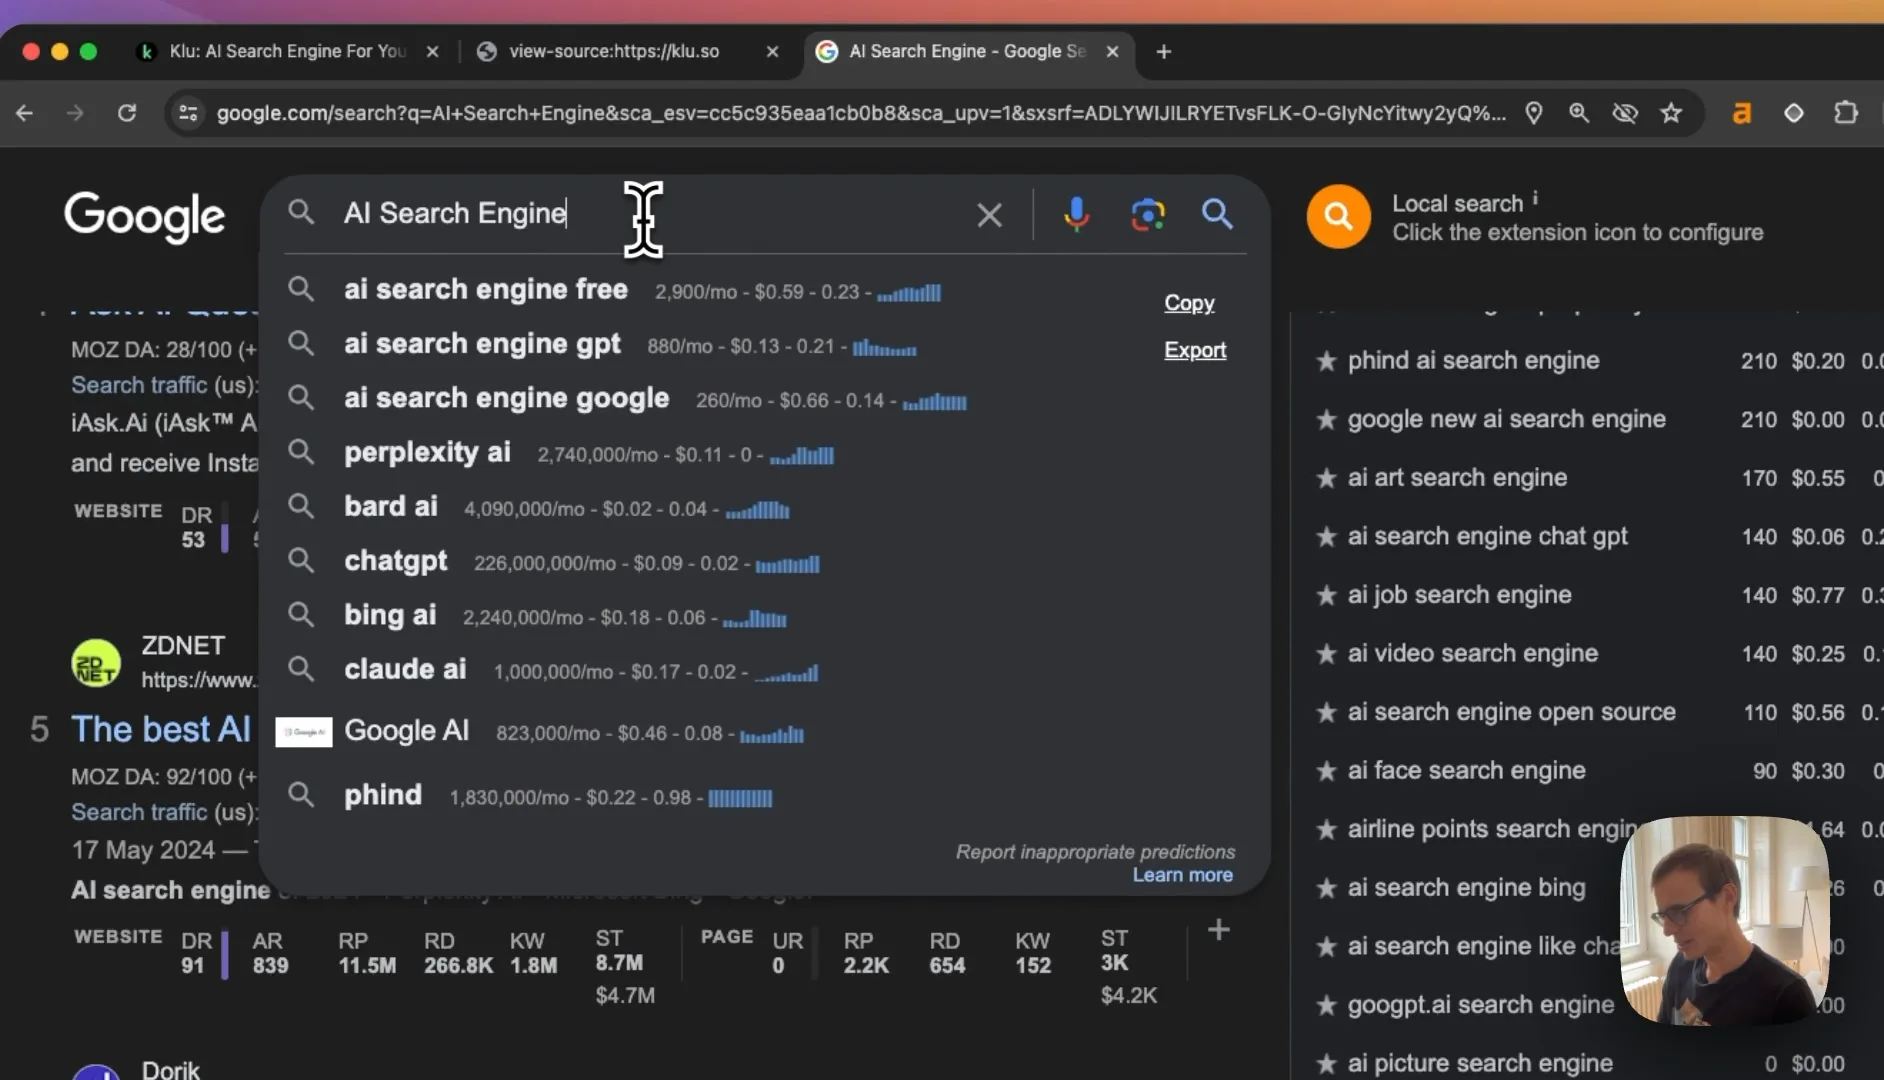Star the 'ai search engine open source' keyword
1884x1080 pixels.
pyautogui.click(x=1326, y=712)
